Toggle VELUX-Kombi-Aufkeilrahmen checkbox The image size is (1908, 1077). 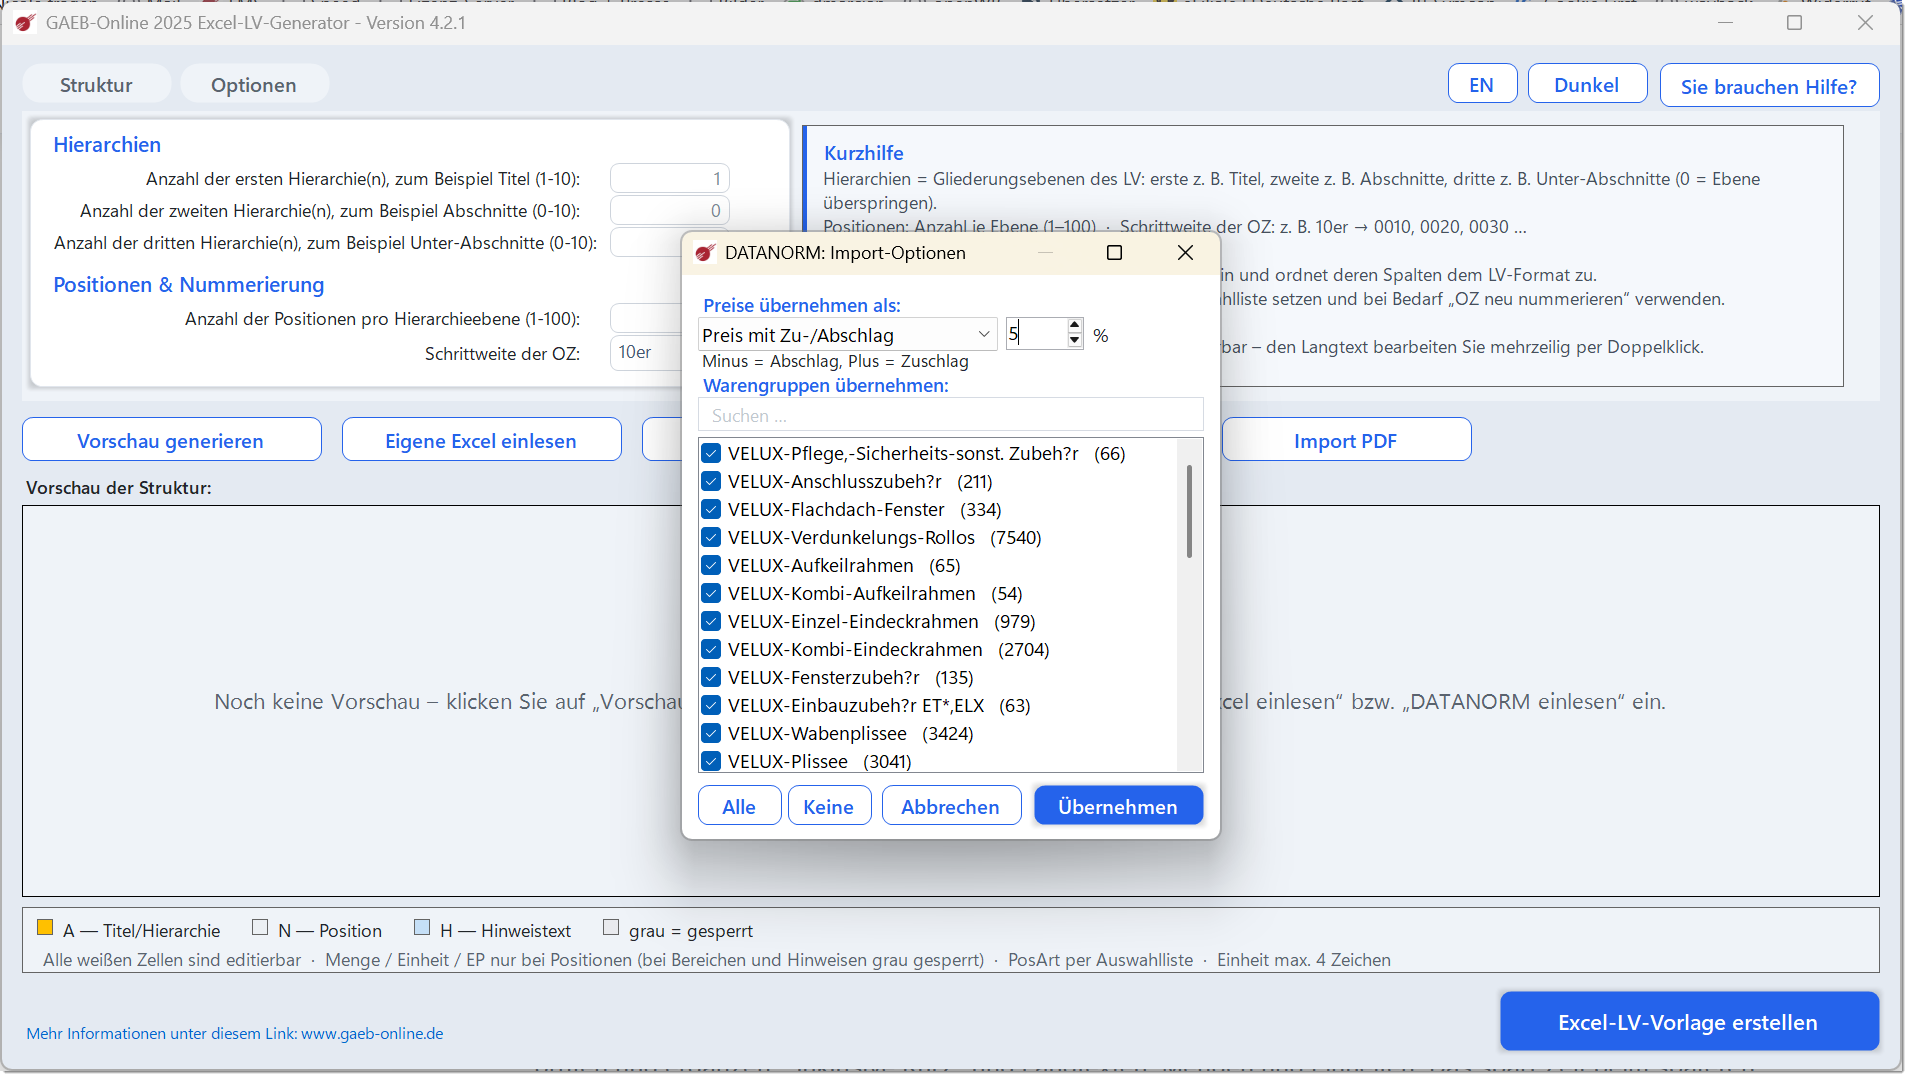tap(711, 593)
